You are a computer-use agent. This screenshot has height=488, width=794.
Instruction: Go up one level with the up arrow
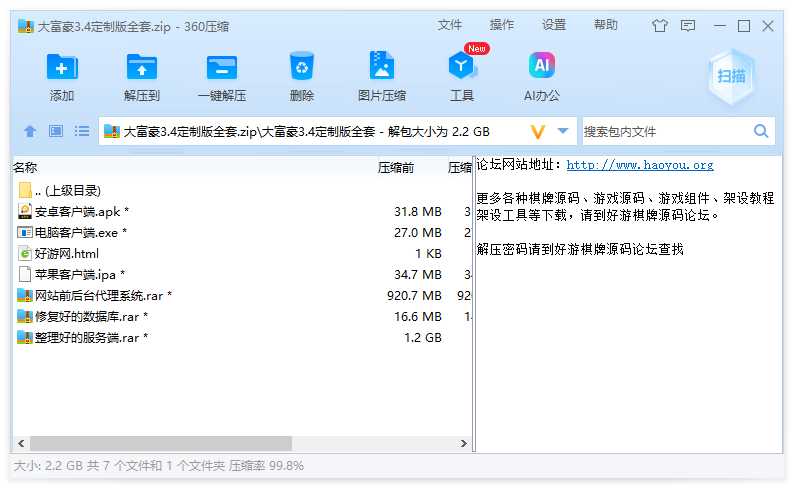(x=30, y=132)
